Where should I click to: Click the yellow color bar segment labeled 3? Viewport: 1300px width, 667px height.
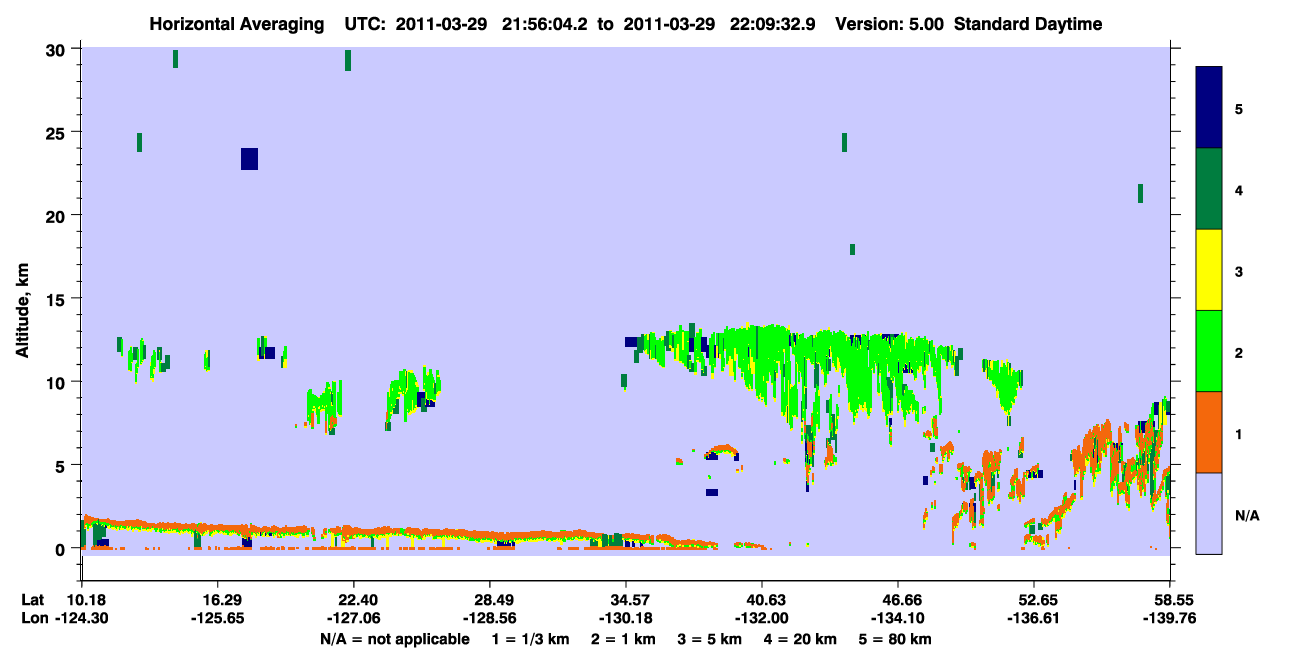pyautogui.click(x=1209, y=270)
